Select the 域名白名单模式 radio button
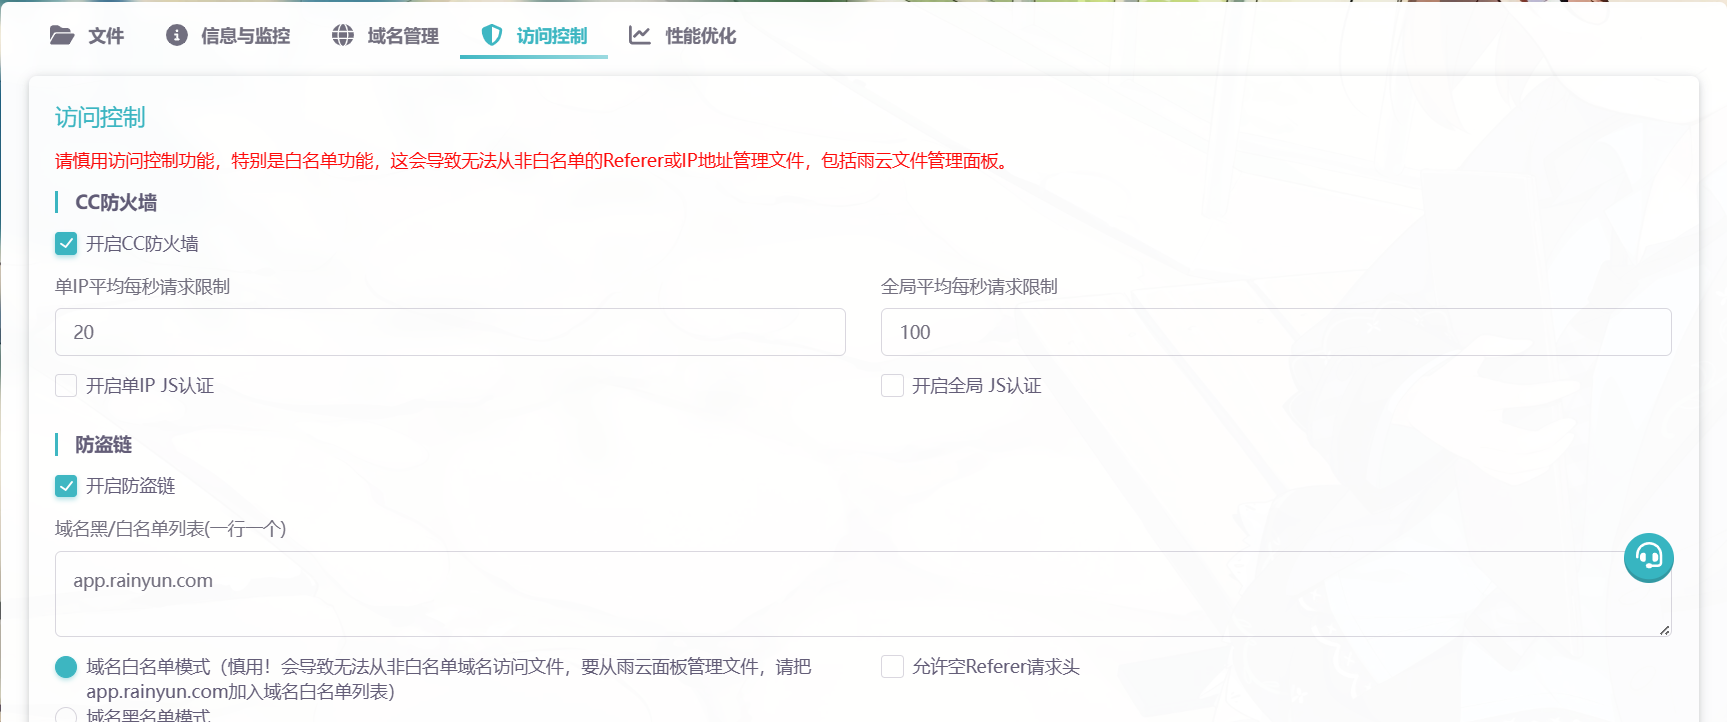Image resolution: width=1727 pixels, height=722 pixels. click(66, 667)
